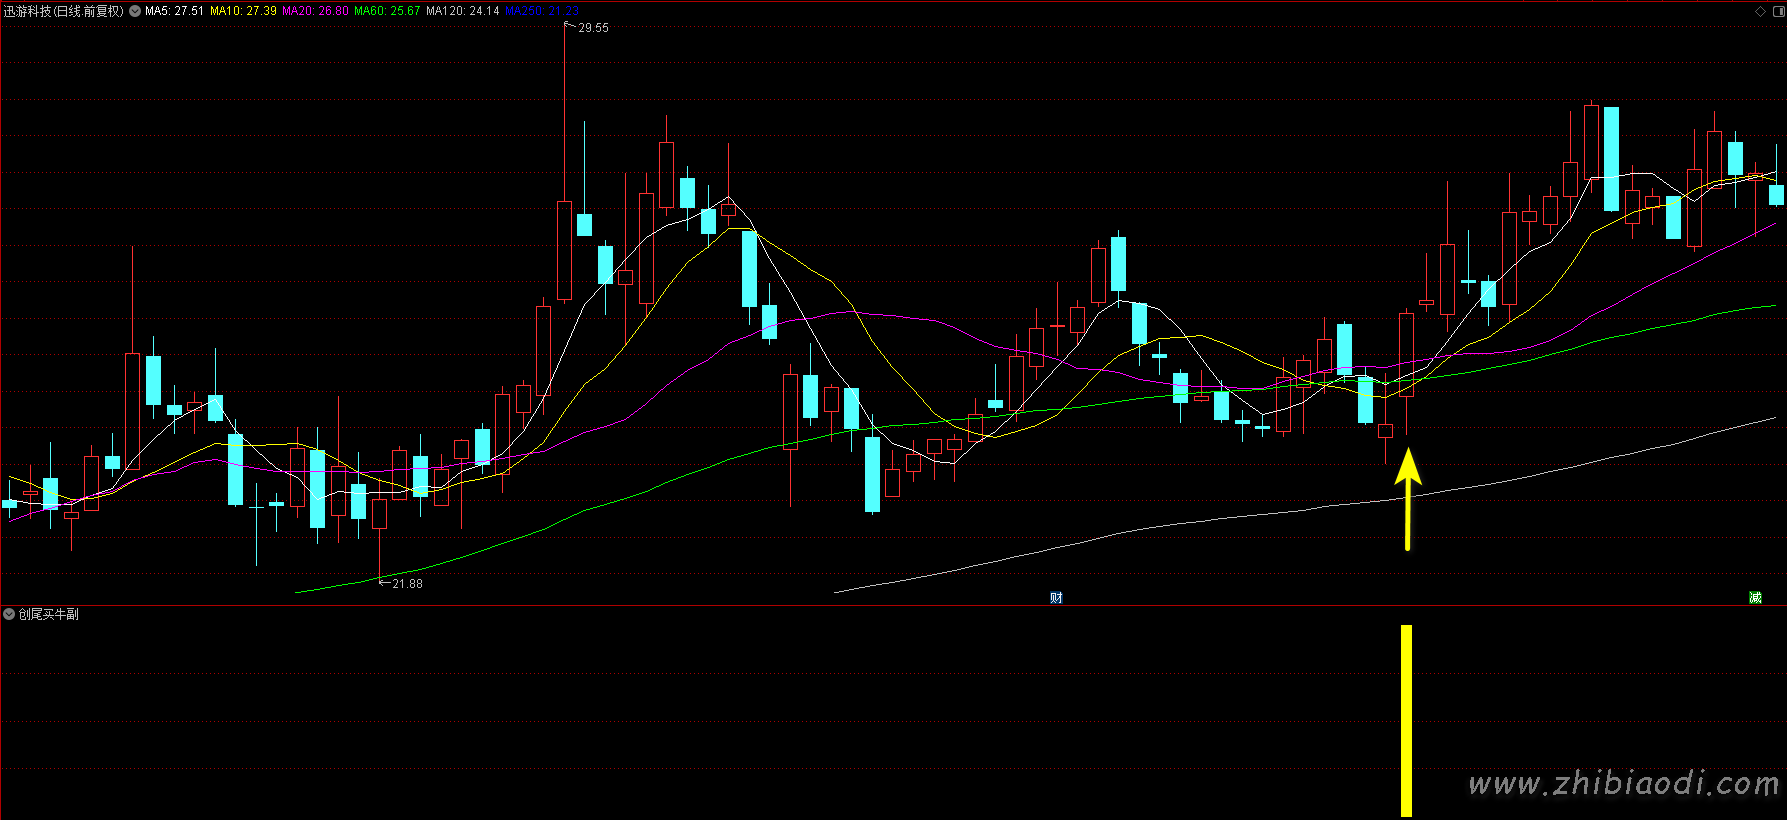Click the yellow up-arrow buy signal
The image size is (1787, 820).
pos(1408,498)
